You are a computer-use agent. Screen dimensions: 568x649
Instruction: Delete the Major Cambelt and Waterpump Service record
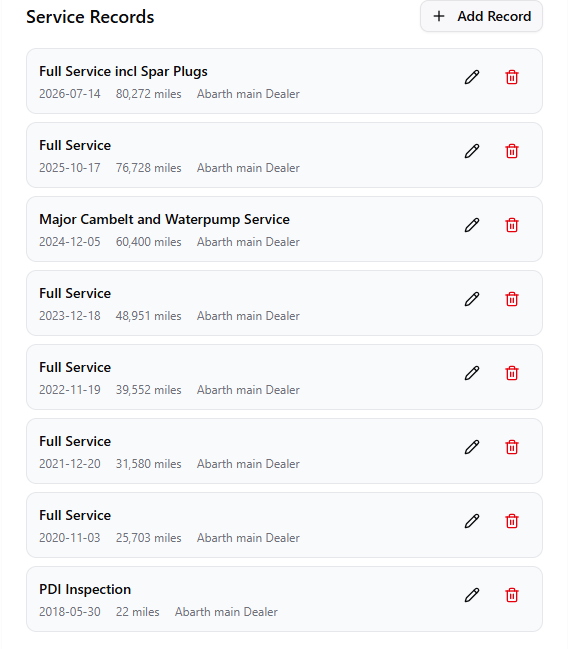pos(512,226)
